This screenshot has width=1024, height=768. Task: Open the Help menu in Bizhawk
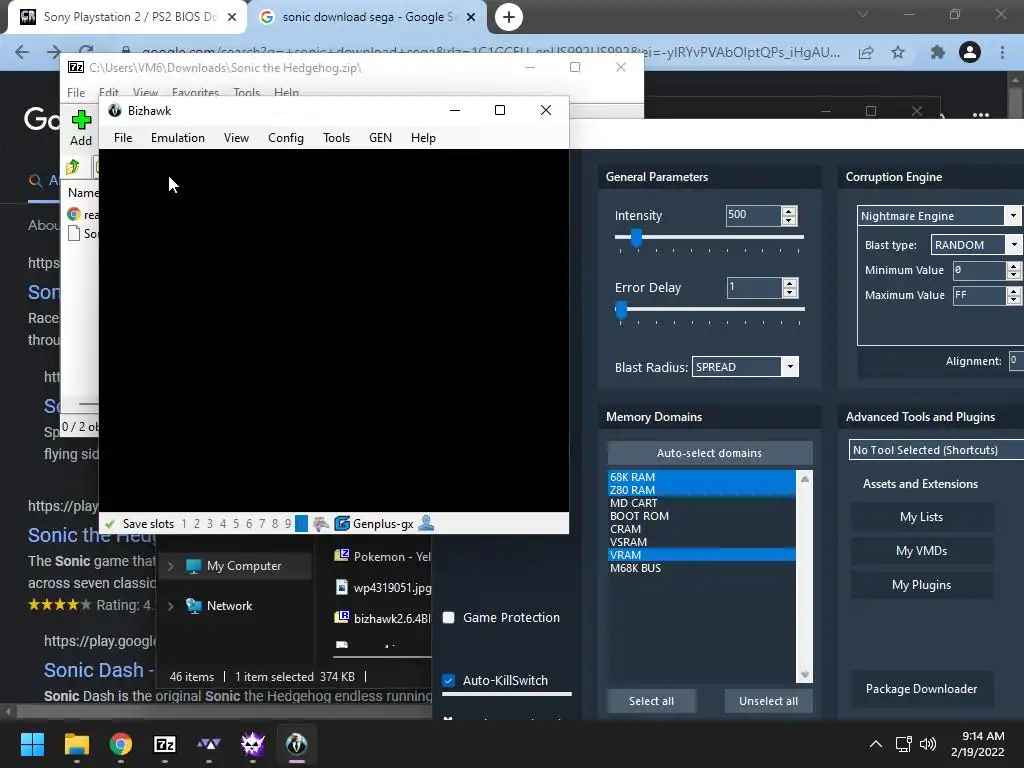(423, 138)
